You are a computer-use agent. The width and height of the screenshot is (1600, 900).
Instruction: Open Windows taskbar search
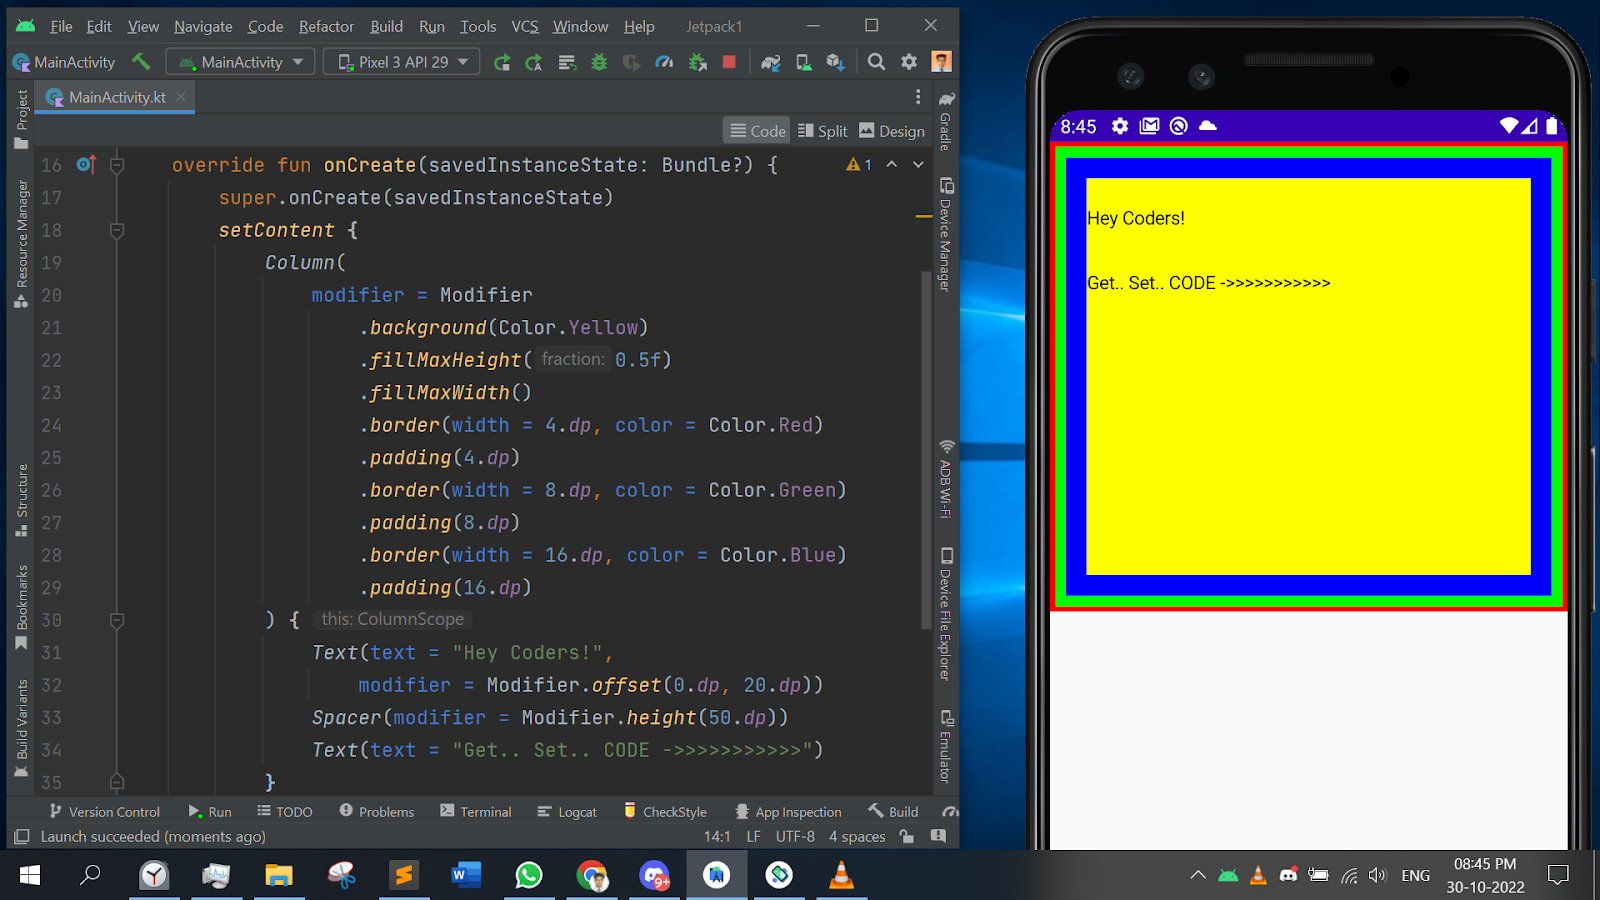pos(91,876)
